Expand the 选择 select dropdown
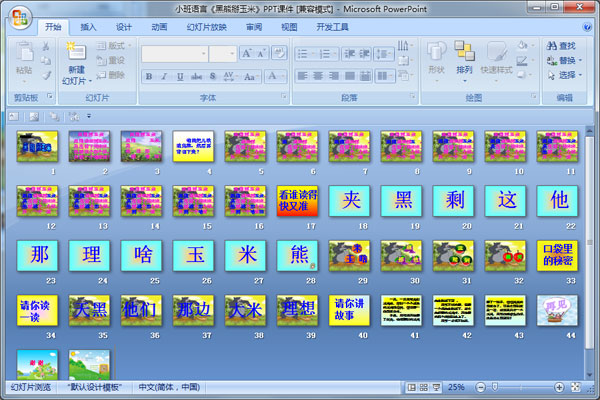600x400 pixels. 567,75
